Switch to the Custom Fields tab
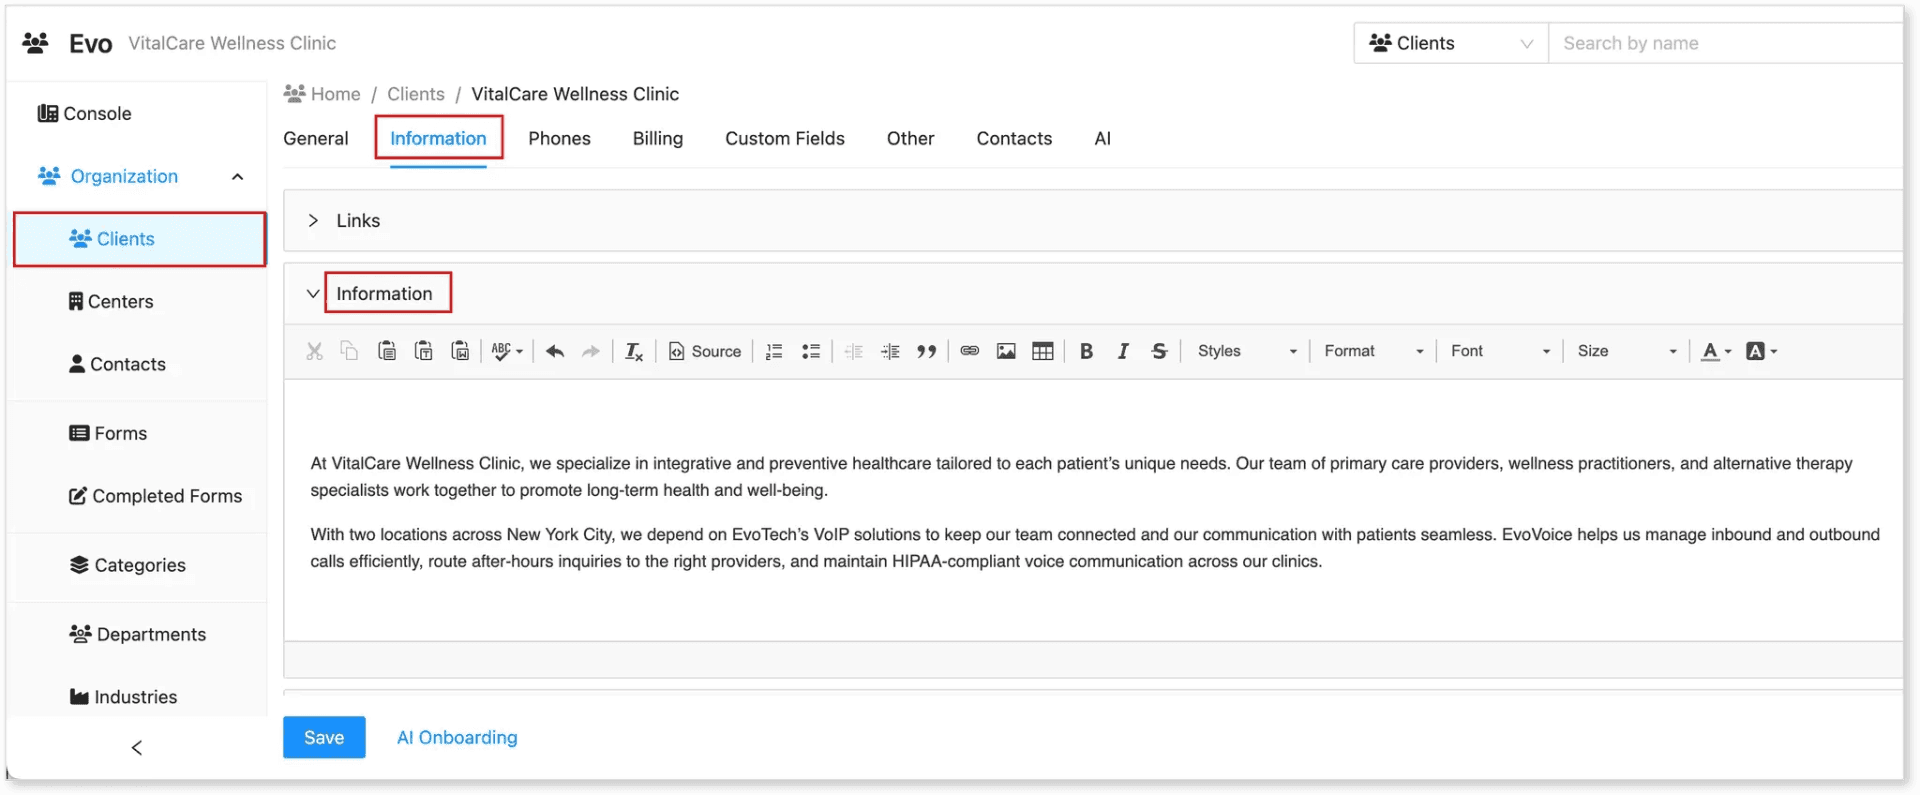Image resolution: width=1920 pixels, height=795 pixels. point(785,138)
